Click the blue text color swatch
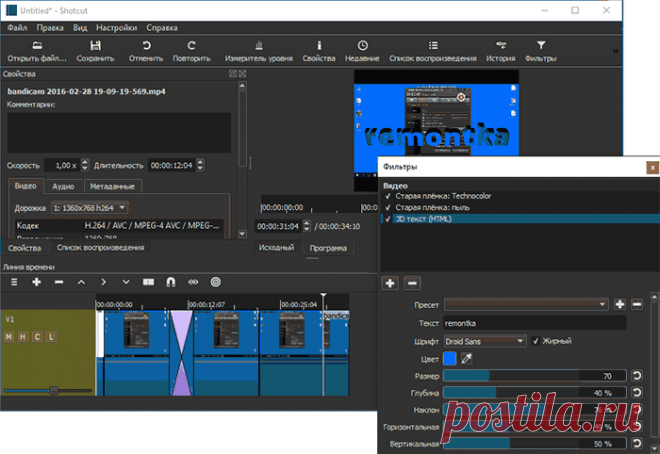The width and height of the screenshot is (660, 454). tap(450, 358)
